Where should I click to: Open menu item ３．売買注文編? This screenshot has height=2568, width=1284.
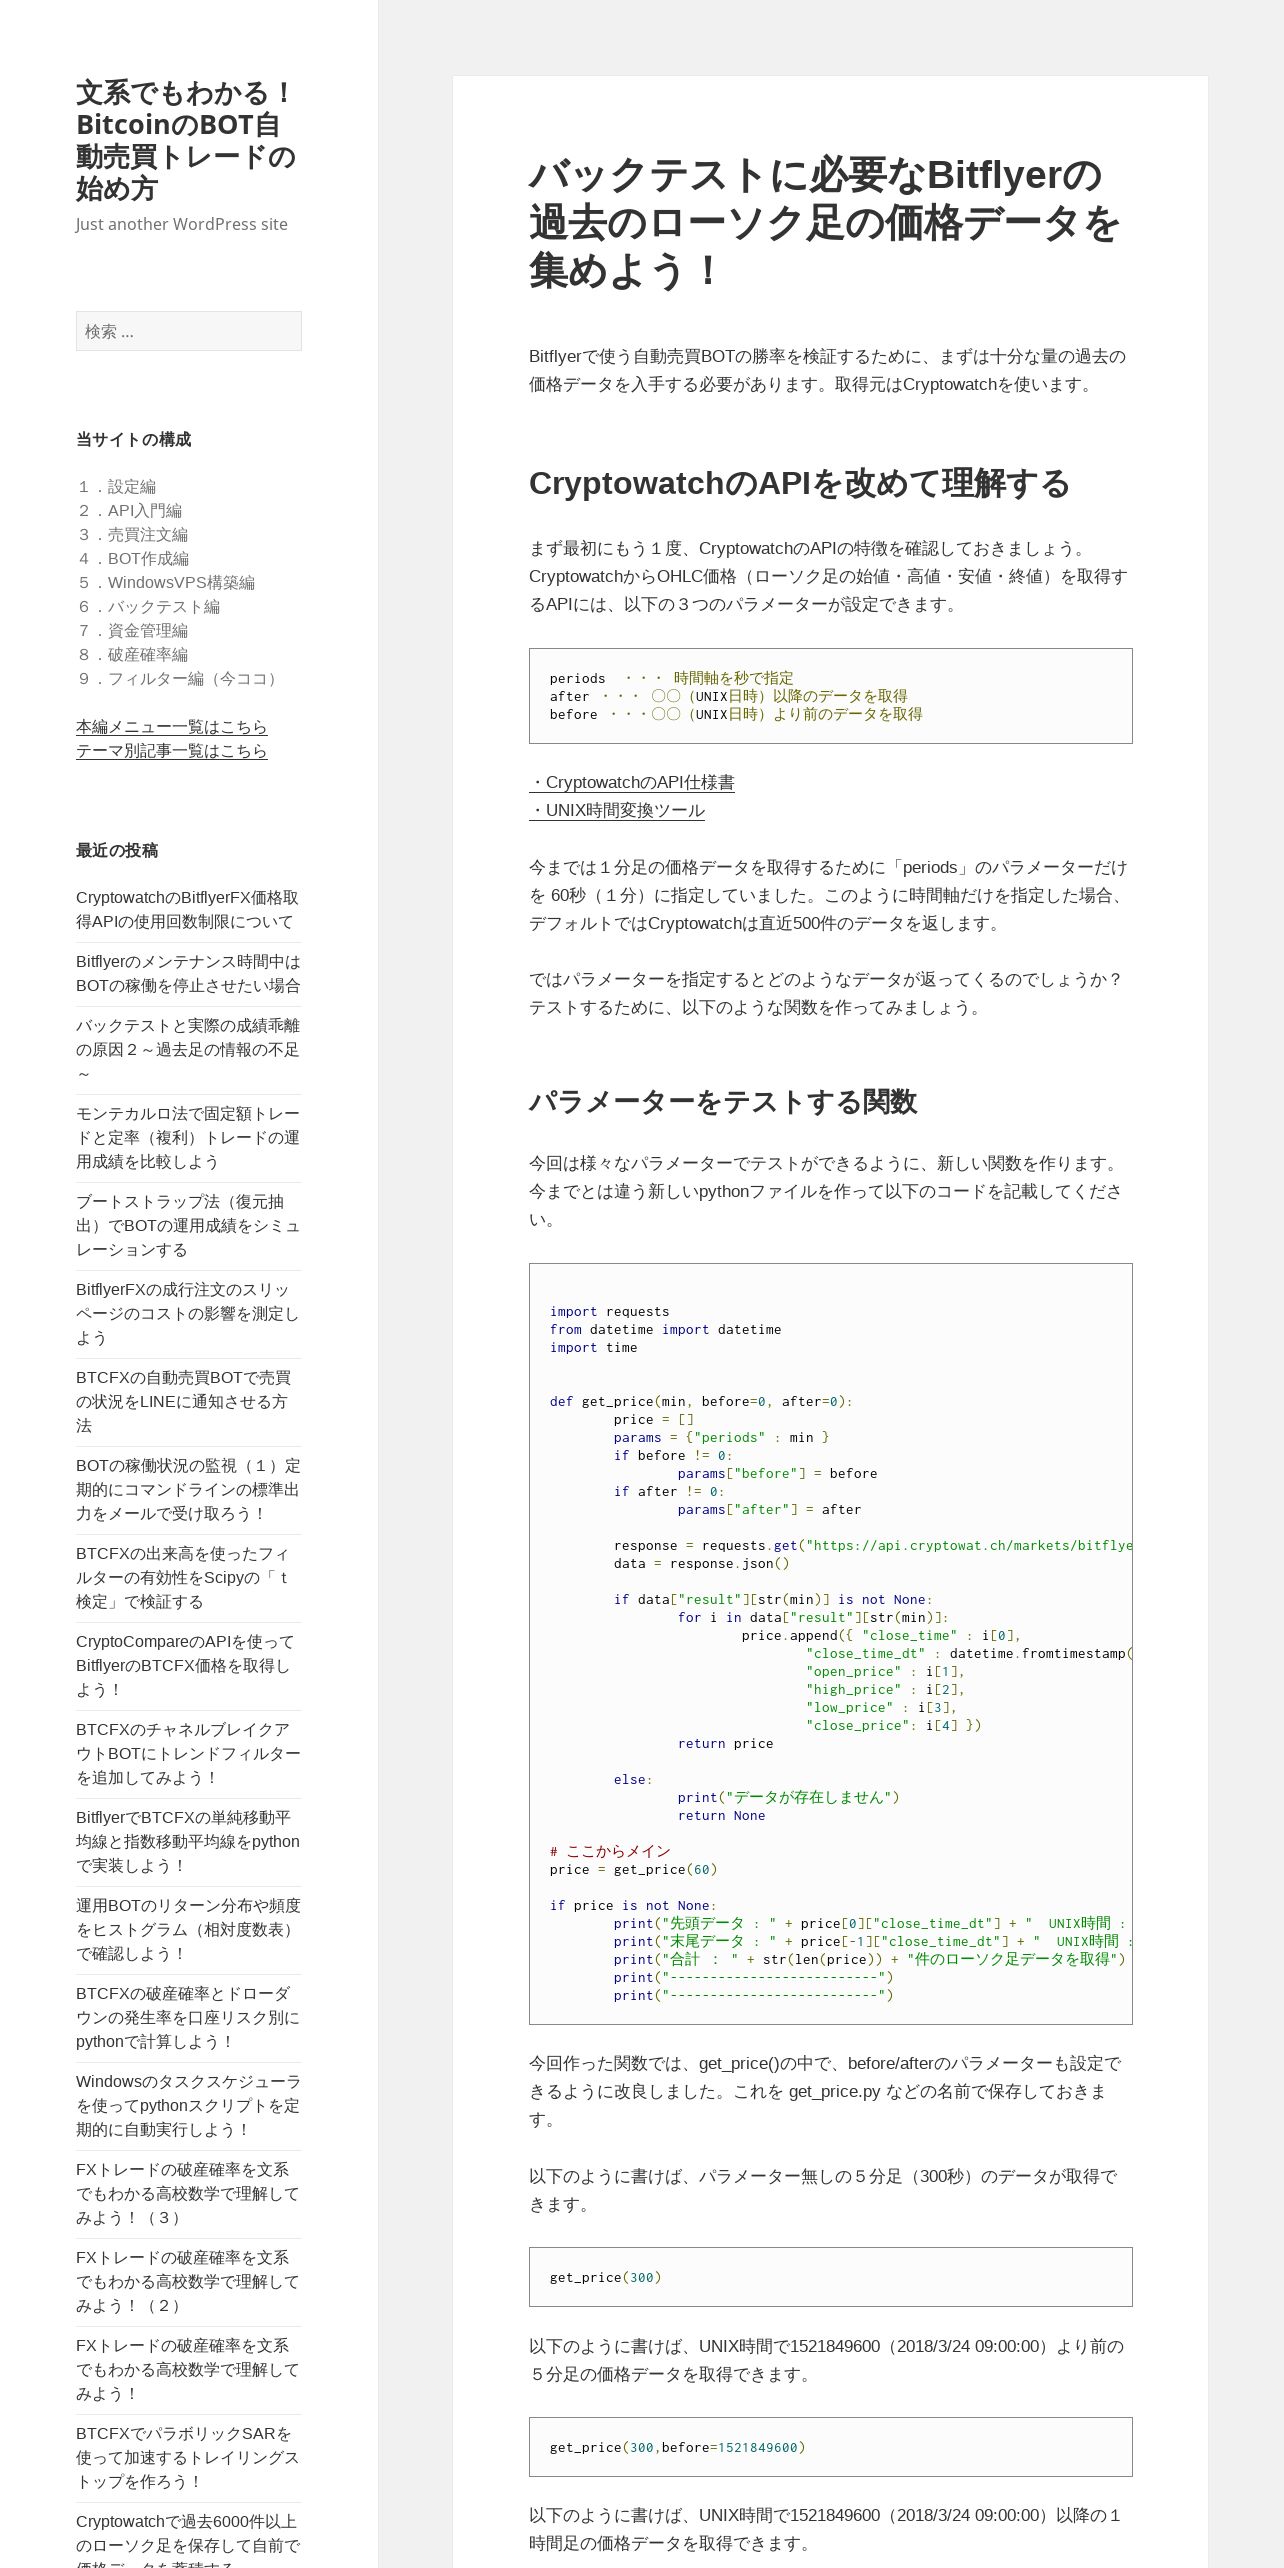(x=132, y=535)
